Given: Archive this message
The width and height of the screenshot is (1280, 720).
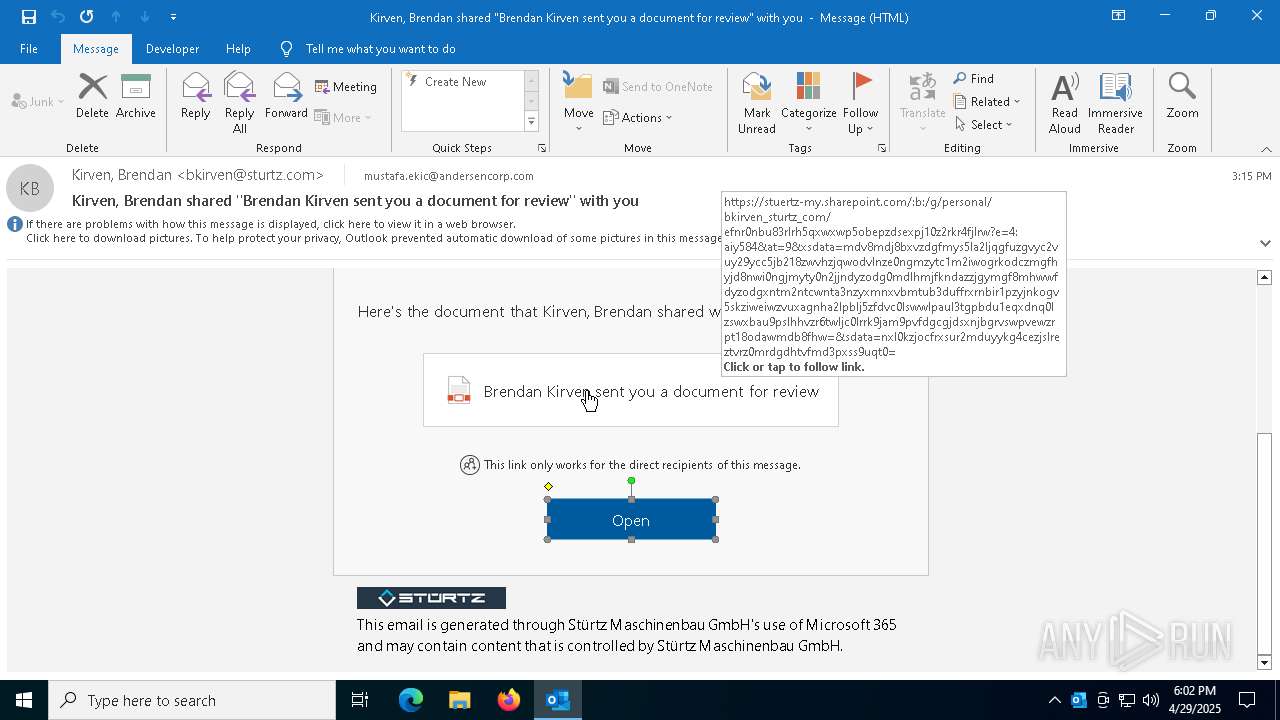Looking at the screenshot, I should tap(136, 97).
